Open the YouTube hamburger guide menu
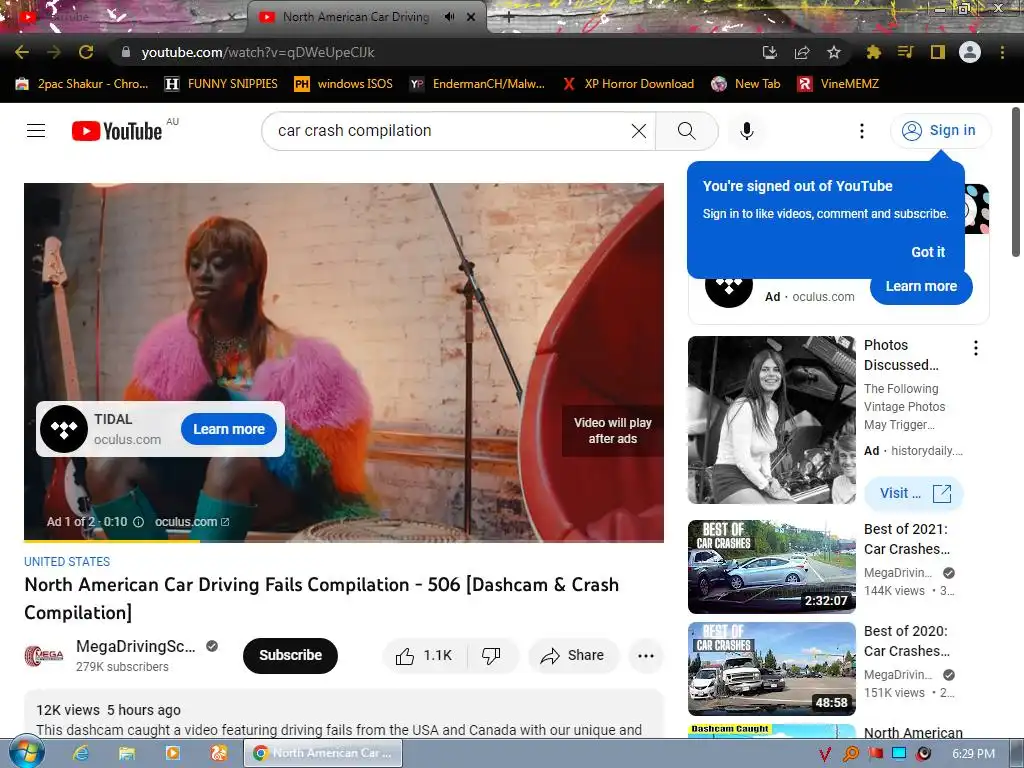The height and width of the screenshot is (768, 1024). click(x=36, y=131)
